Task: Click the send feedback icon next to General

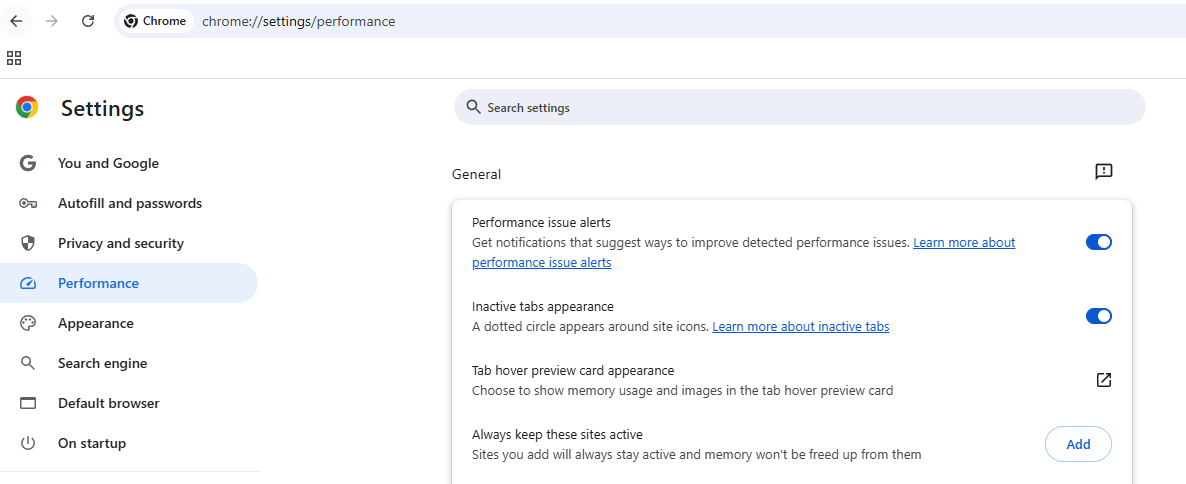Action: (1103, 172)
